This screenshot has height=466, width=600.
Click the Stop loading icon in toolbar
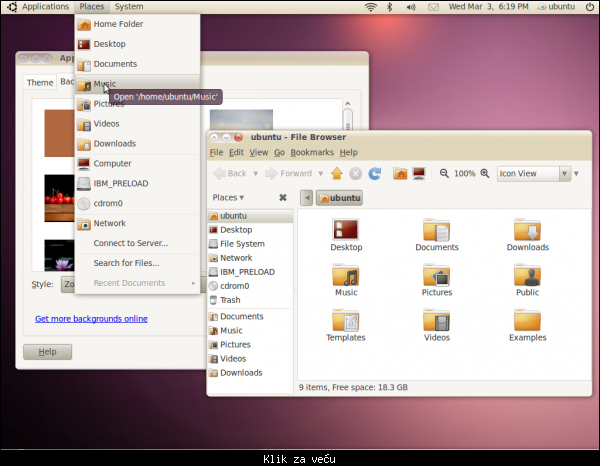356,173
